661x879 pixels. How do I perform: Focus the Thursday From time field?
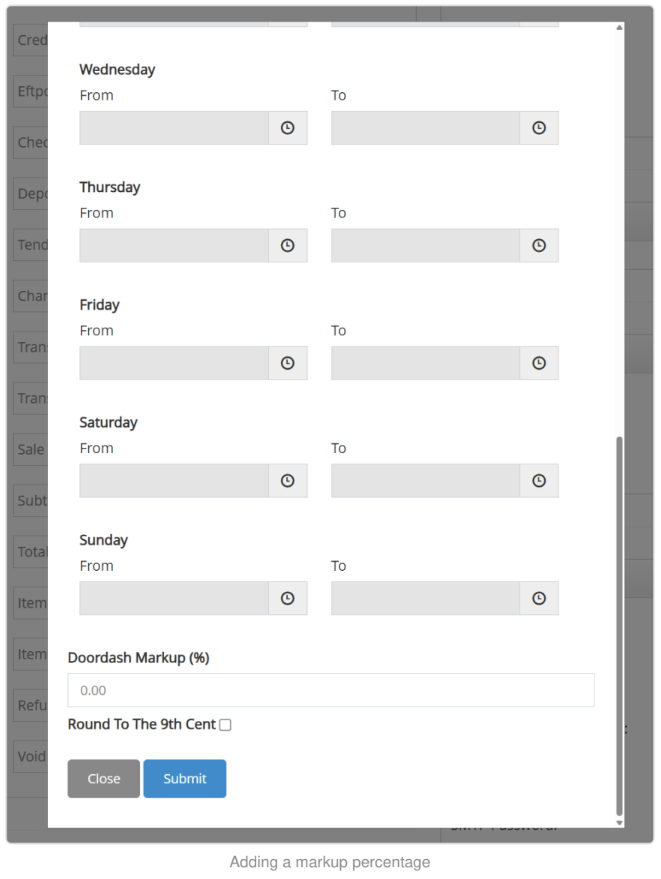(174, 246)
